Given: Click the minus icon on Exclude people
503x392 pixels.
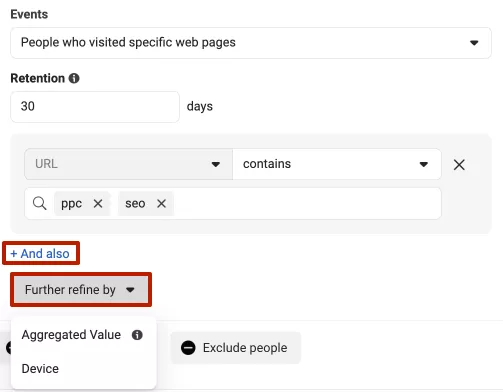Looking at the screenshot, I should [188, 348].
